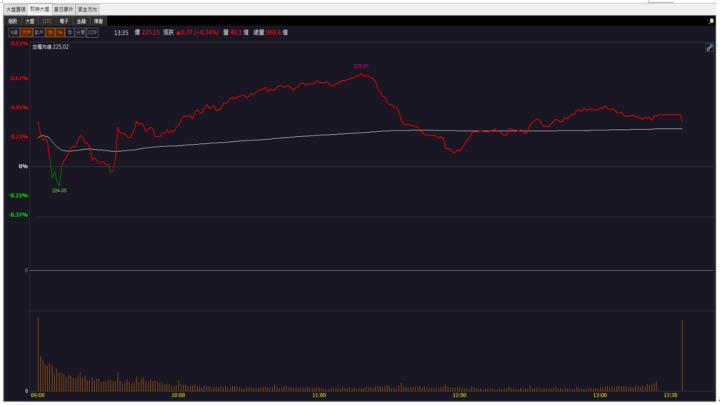The image size is (720, 405).
Task: Click the tall closing volume bar at 13:30
Action: 682,355
